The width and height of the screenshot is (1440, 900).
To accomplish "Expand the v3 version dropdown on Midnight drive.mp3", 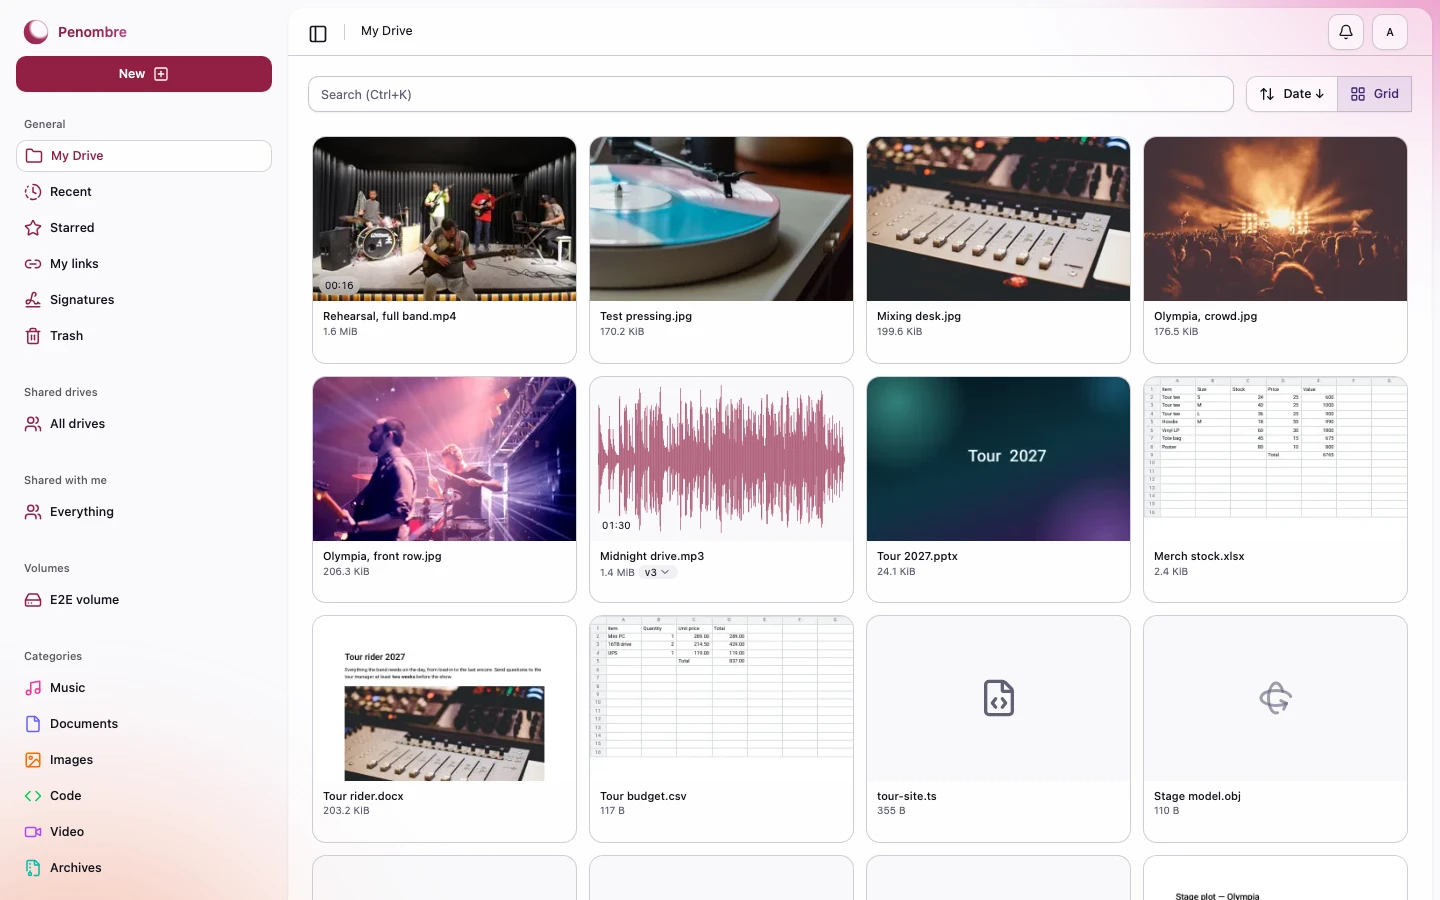I will click(x=657, y=572).
